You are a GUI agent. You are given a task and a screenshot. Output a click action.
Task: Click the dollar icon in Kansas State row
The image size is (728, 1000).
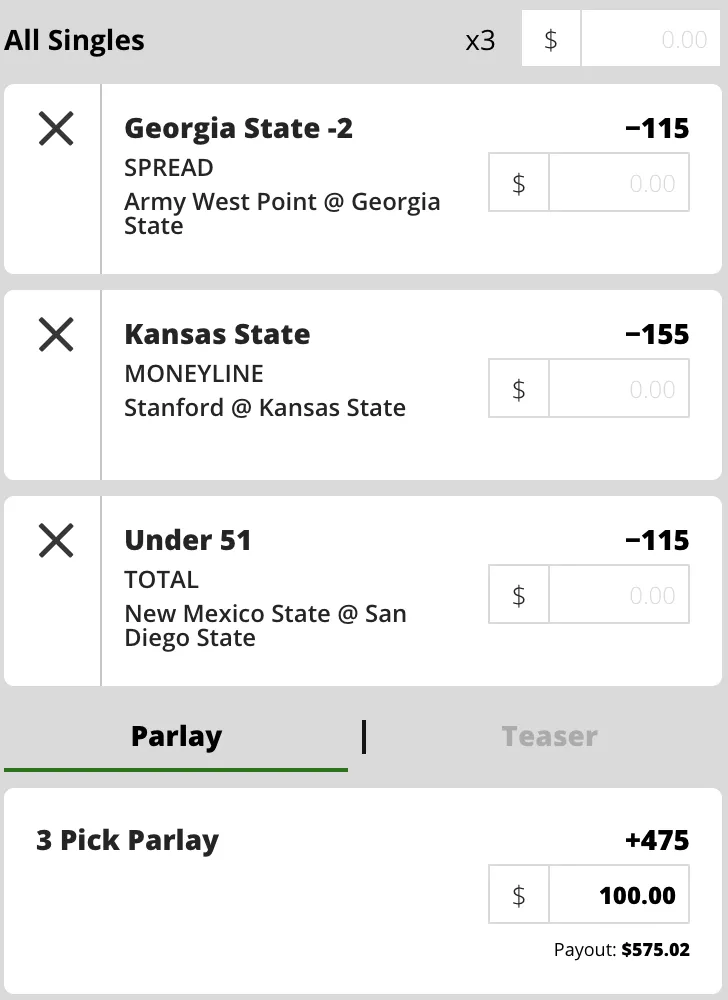(x=519, y=389)
